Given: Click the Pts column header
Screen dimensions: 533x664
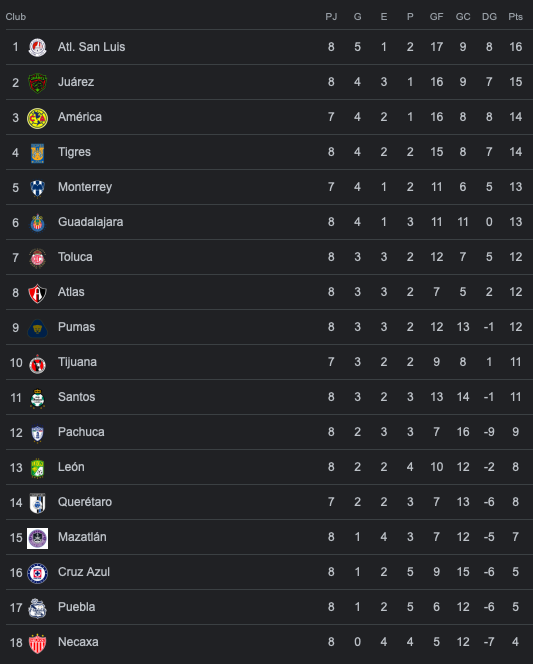Looking at the screenshot, I should [x=515, y=17].
